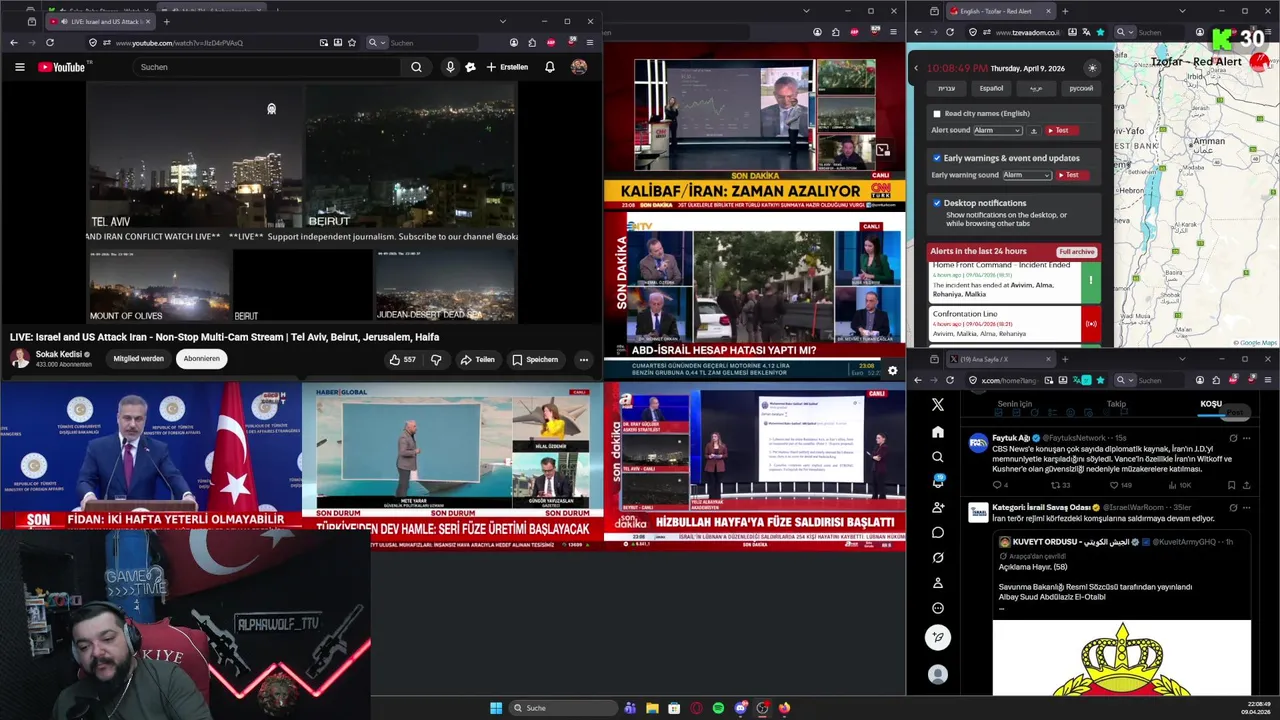This screenshot has width=1280, height=720.
Task: Open YouTube notifications bell
Action: [549, 67]
